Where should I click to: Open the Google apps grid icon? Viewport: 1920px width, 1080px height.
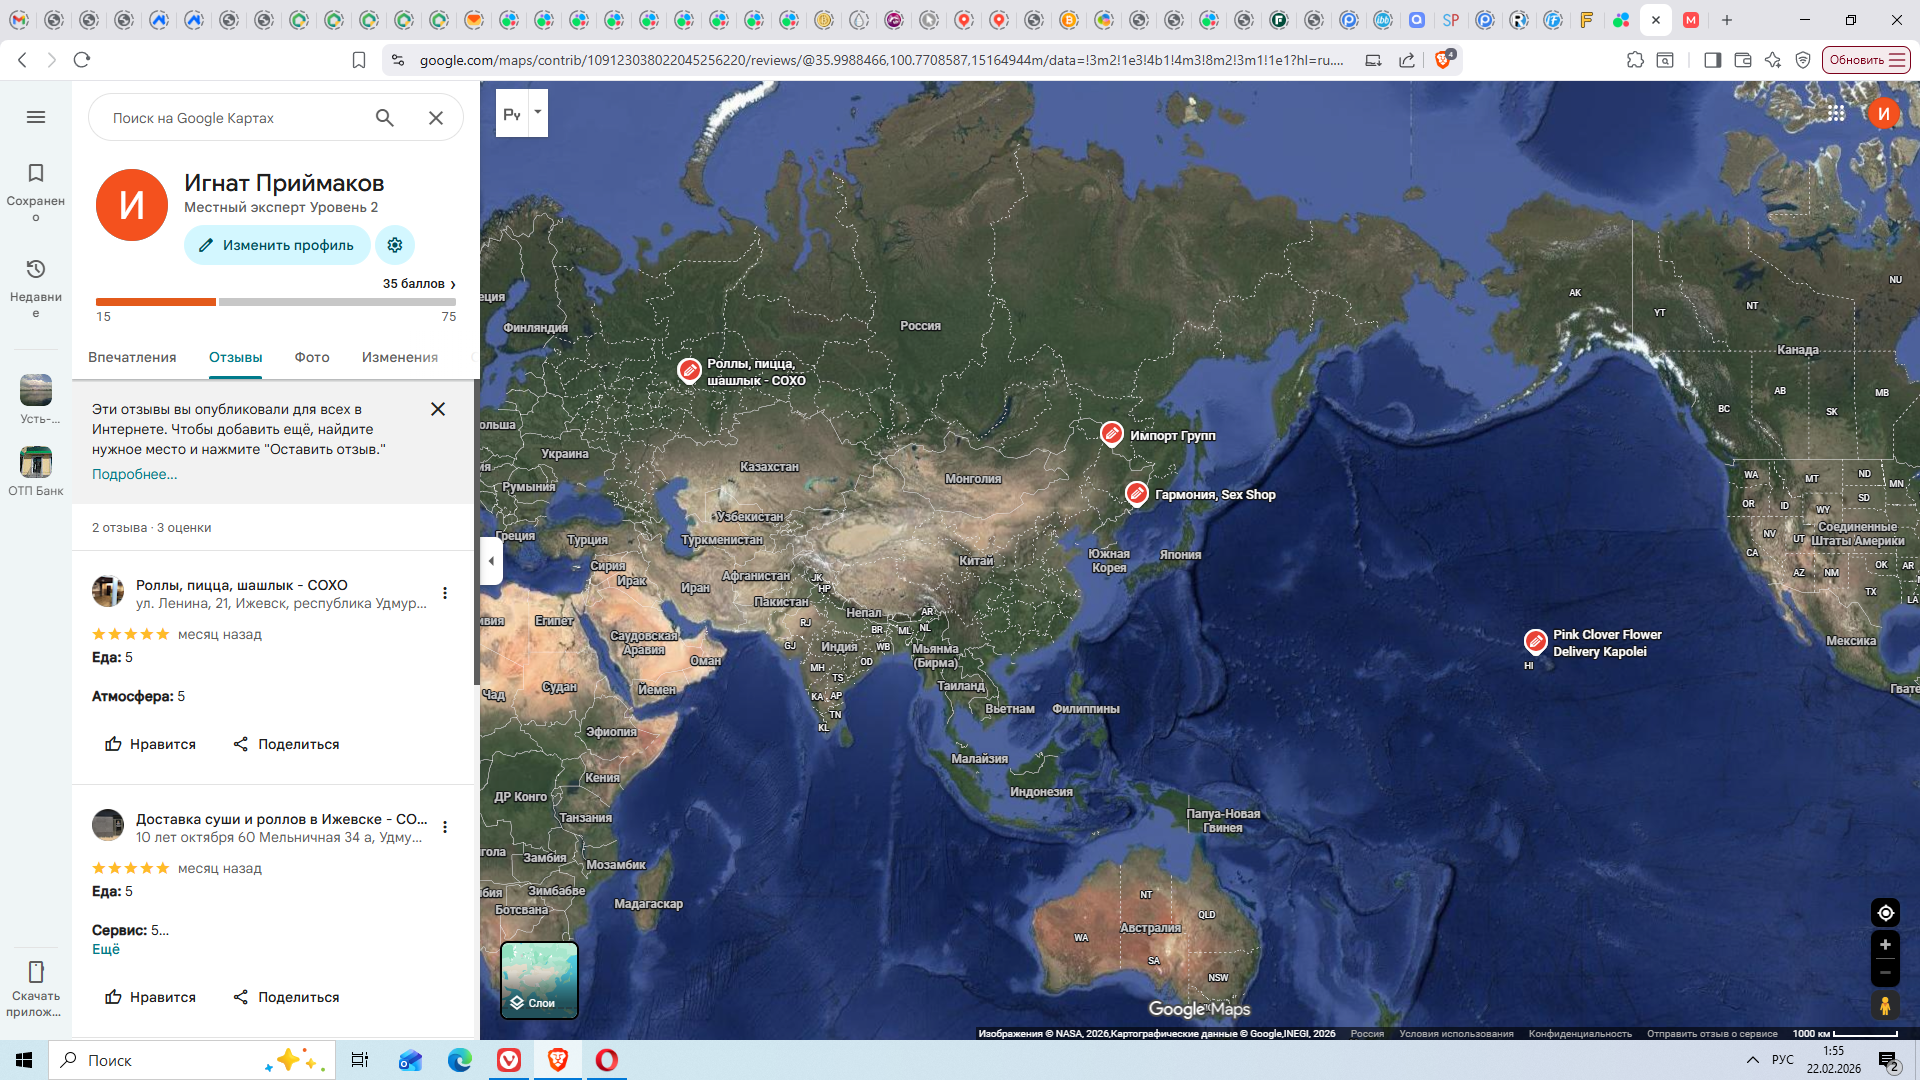point(1836,113)
